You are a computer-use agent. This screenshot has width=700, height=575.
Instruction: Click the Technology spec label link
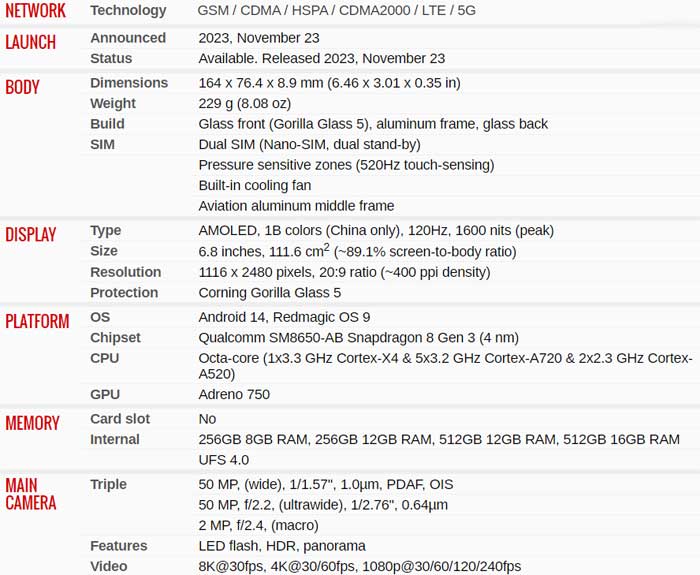(128, 10)
